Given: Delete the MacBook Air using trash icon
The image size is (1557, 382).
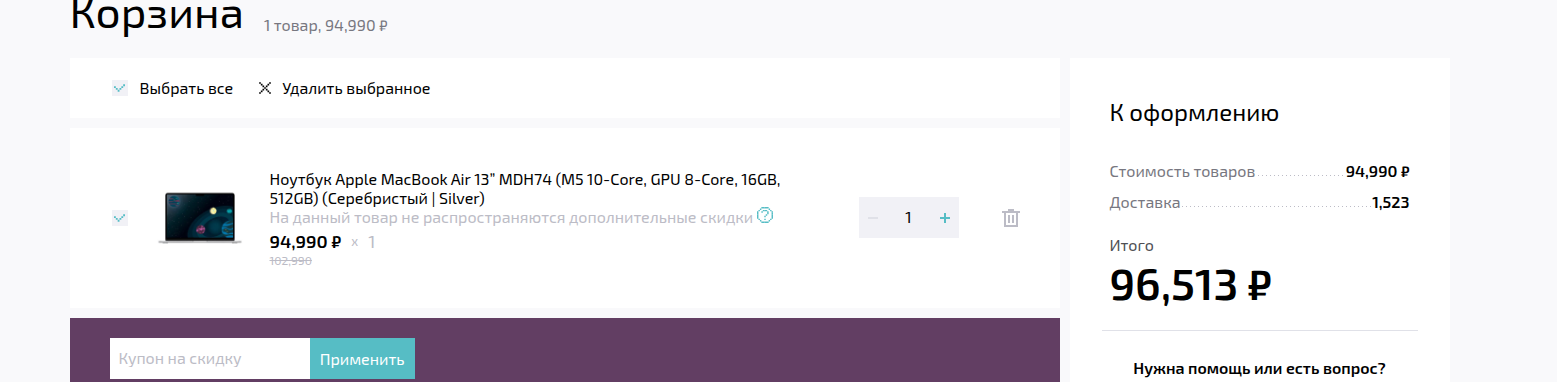Looking at the screenshot, I should click(1010, 218).
